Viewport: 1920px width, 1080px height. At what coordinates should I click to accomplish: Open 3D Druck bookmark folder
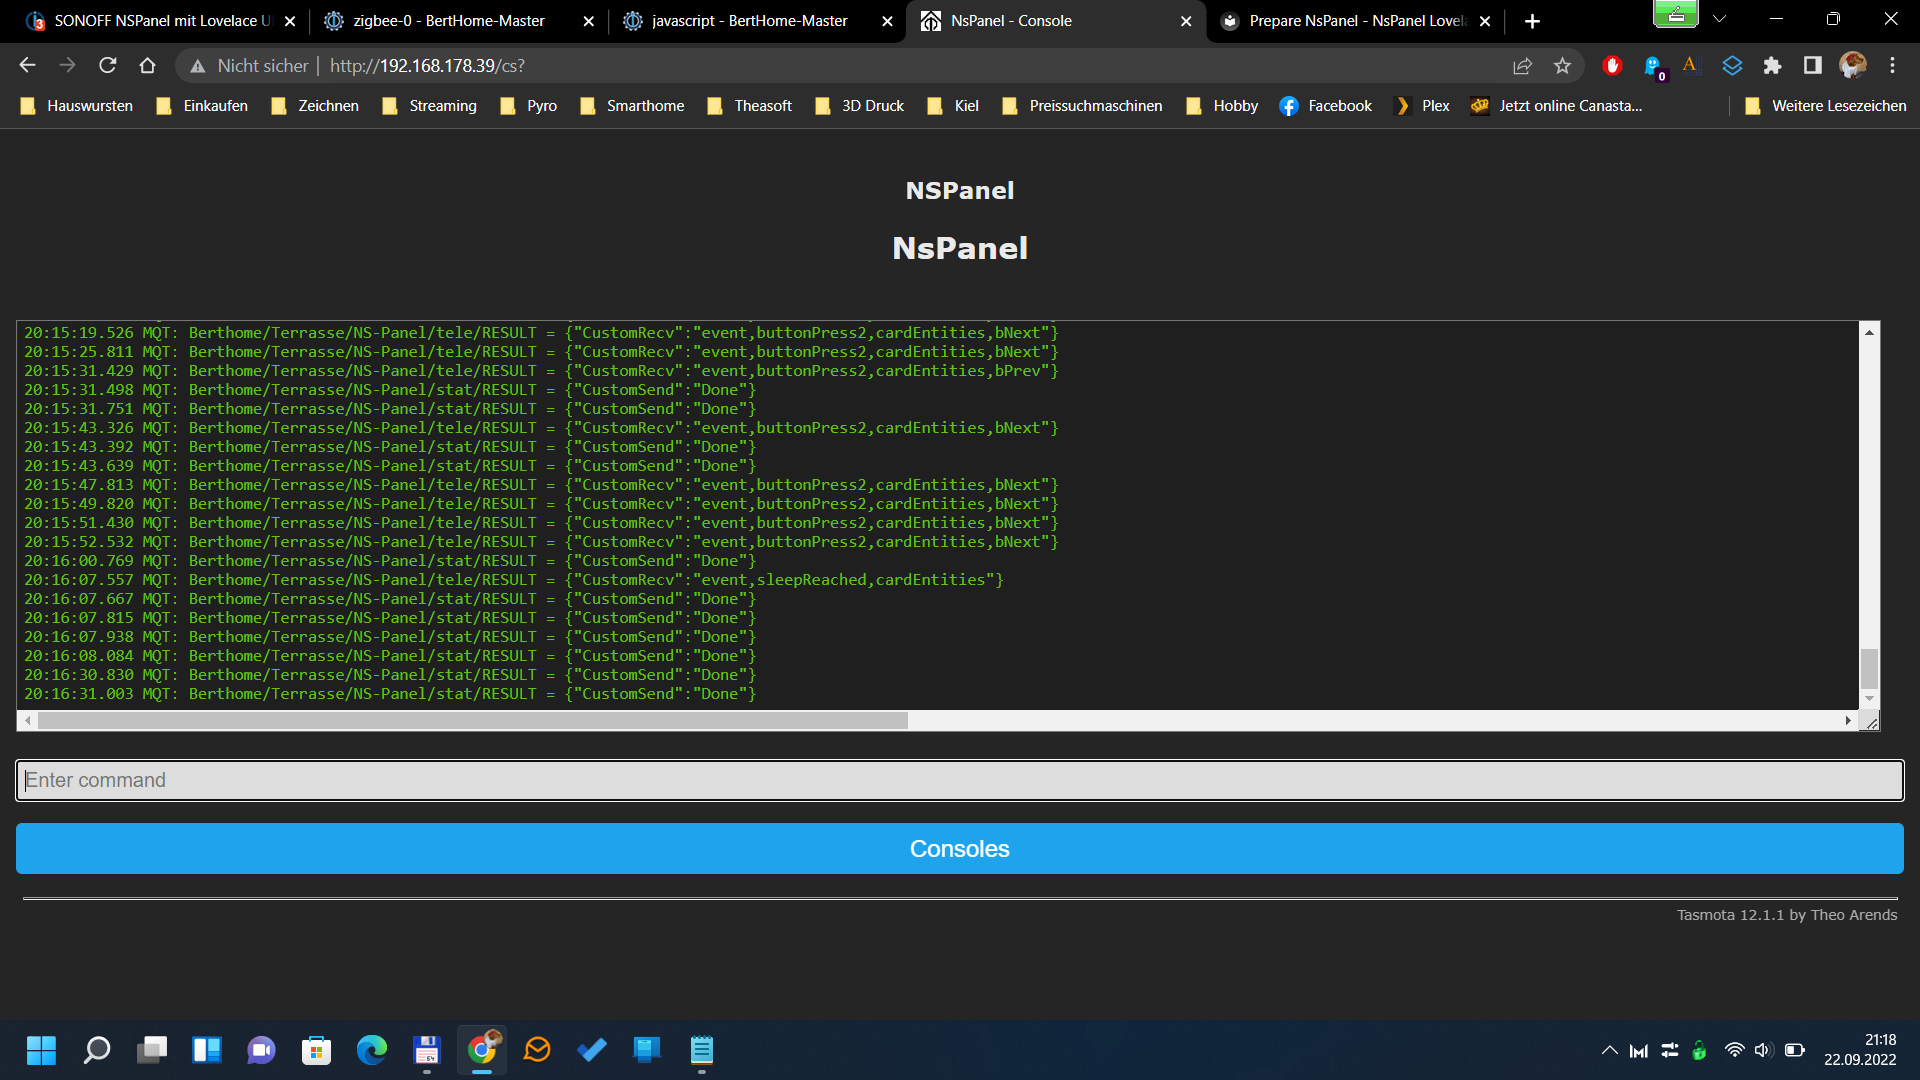859,106
